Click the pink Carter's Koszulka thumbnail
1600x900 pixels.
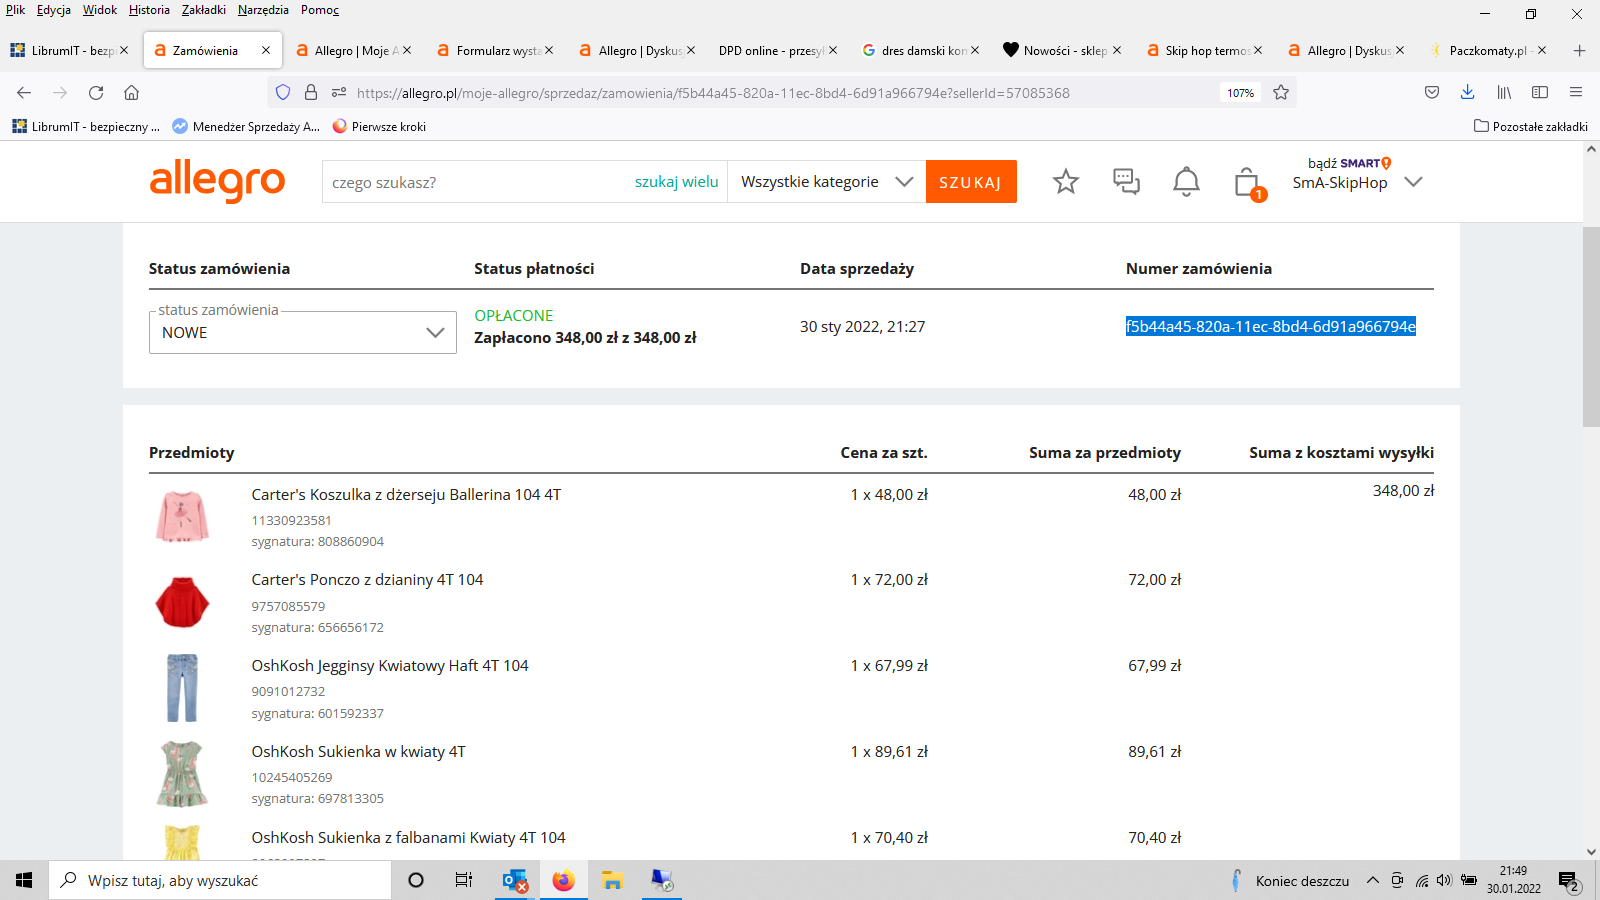pyautogui.click(x=182, y=516)
